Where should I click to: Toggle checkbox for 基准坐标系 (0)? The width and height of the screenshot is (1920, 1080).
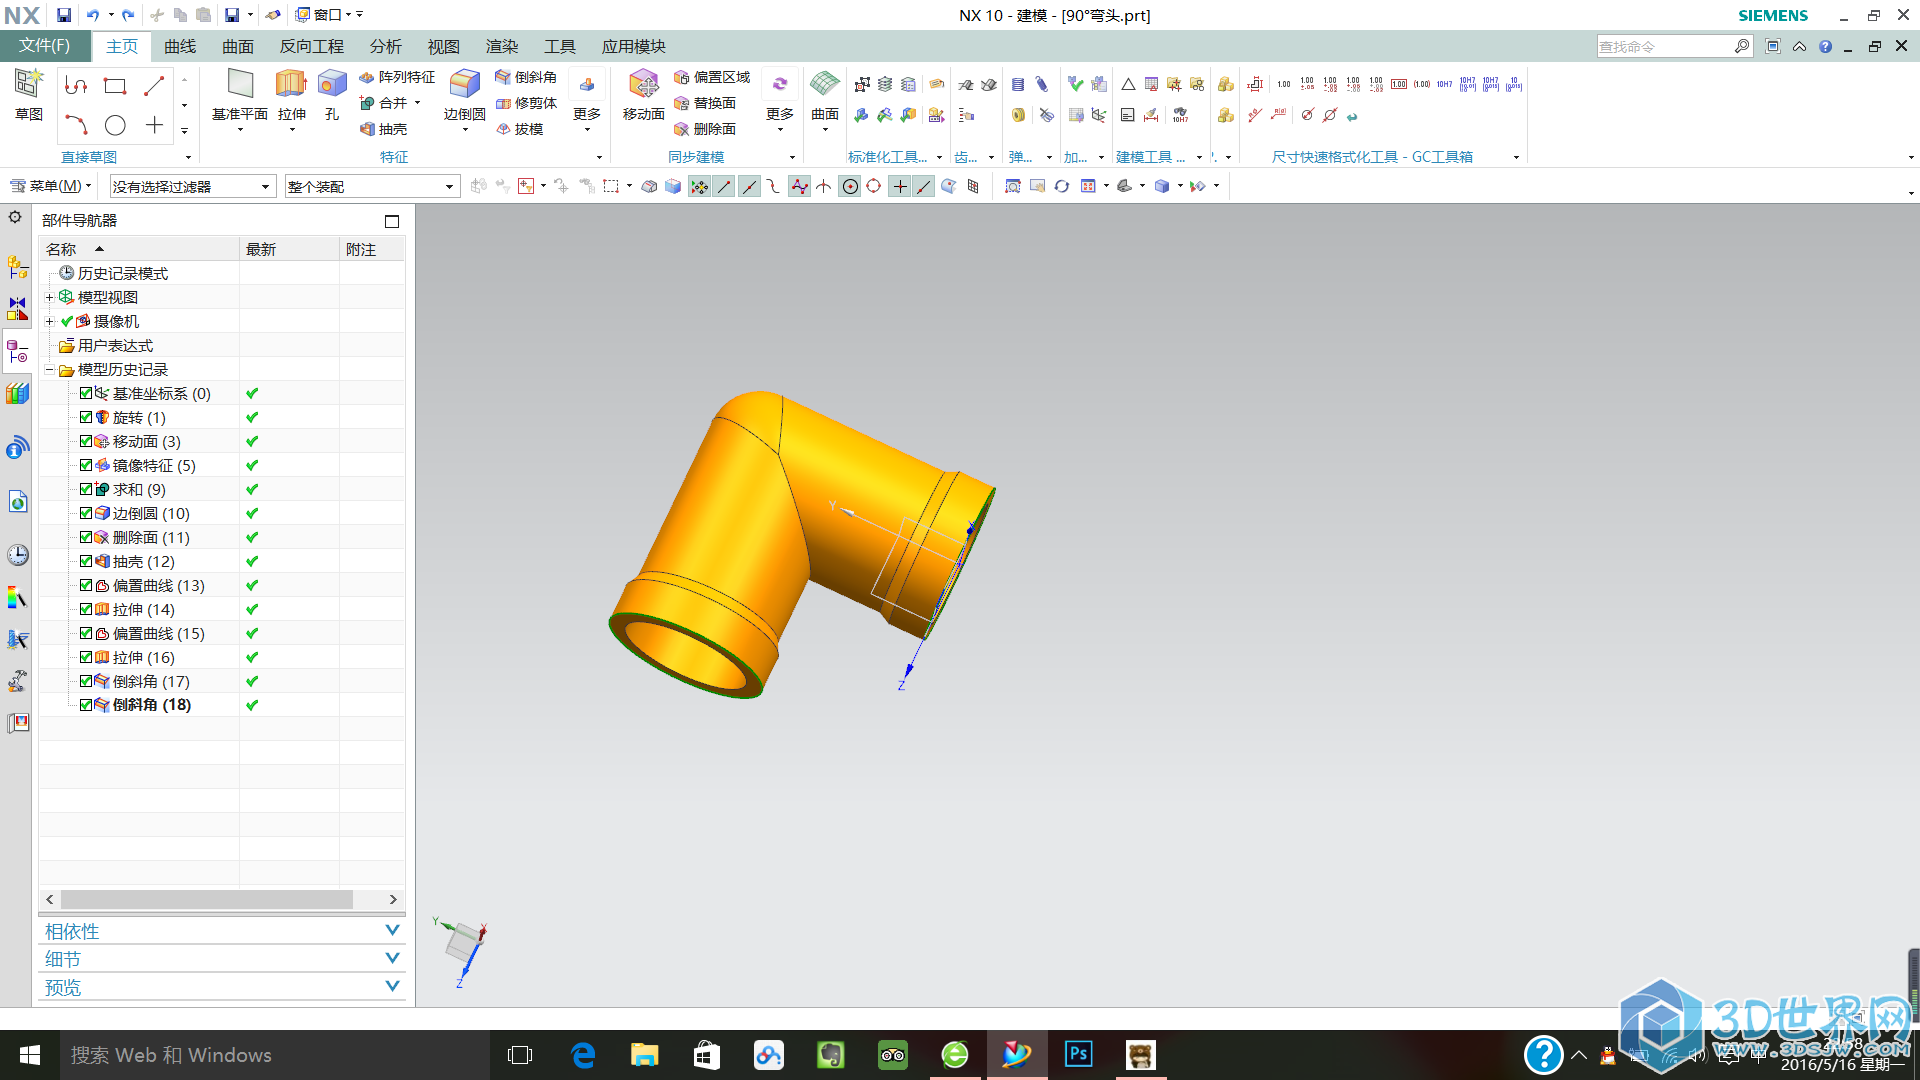click(x=86, y=393)
